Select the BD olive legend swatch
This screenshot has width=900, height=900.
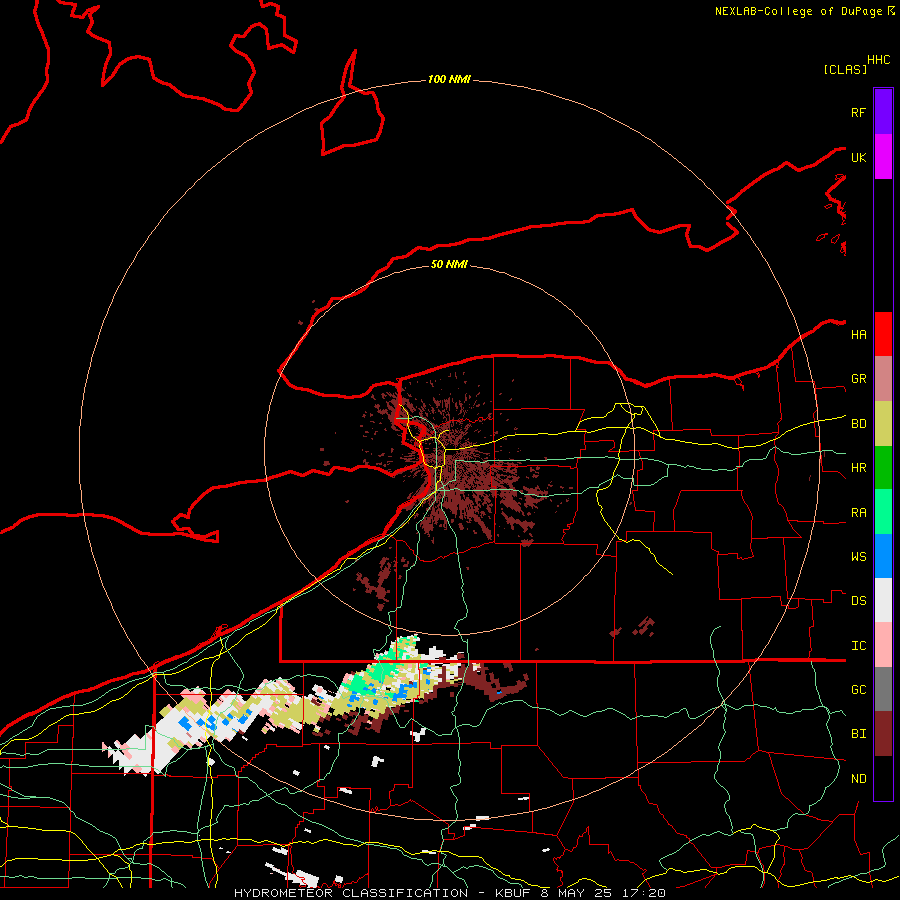883,424
